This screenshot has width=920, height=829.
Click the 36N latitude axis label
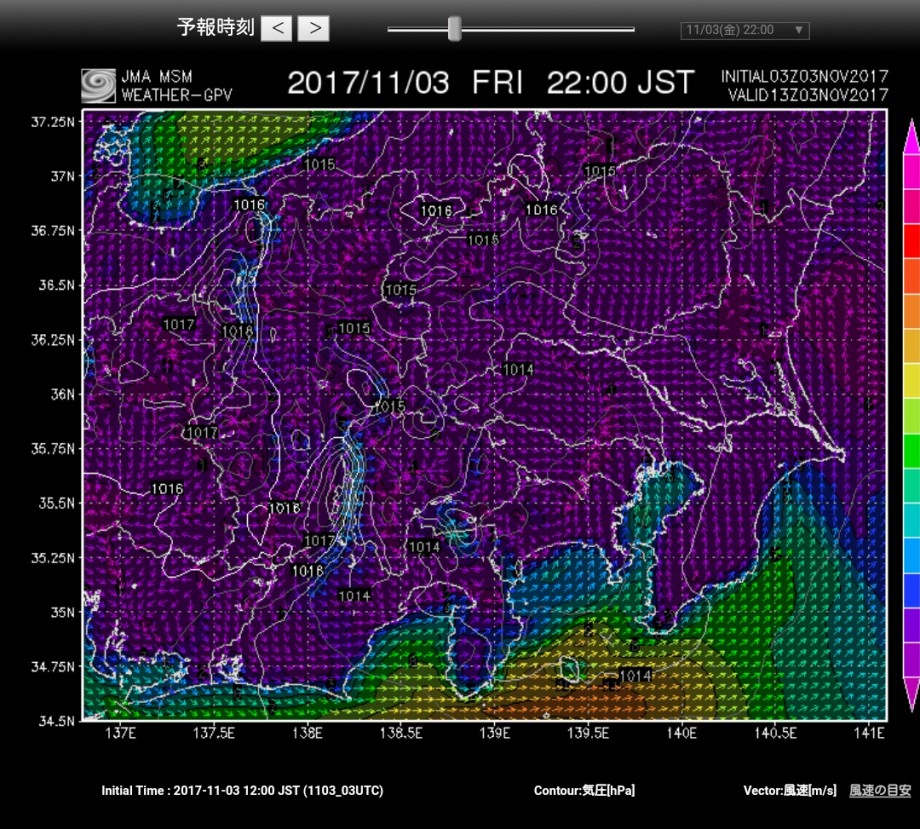pos(62,394)
